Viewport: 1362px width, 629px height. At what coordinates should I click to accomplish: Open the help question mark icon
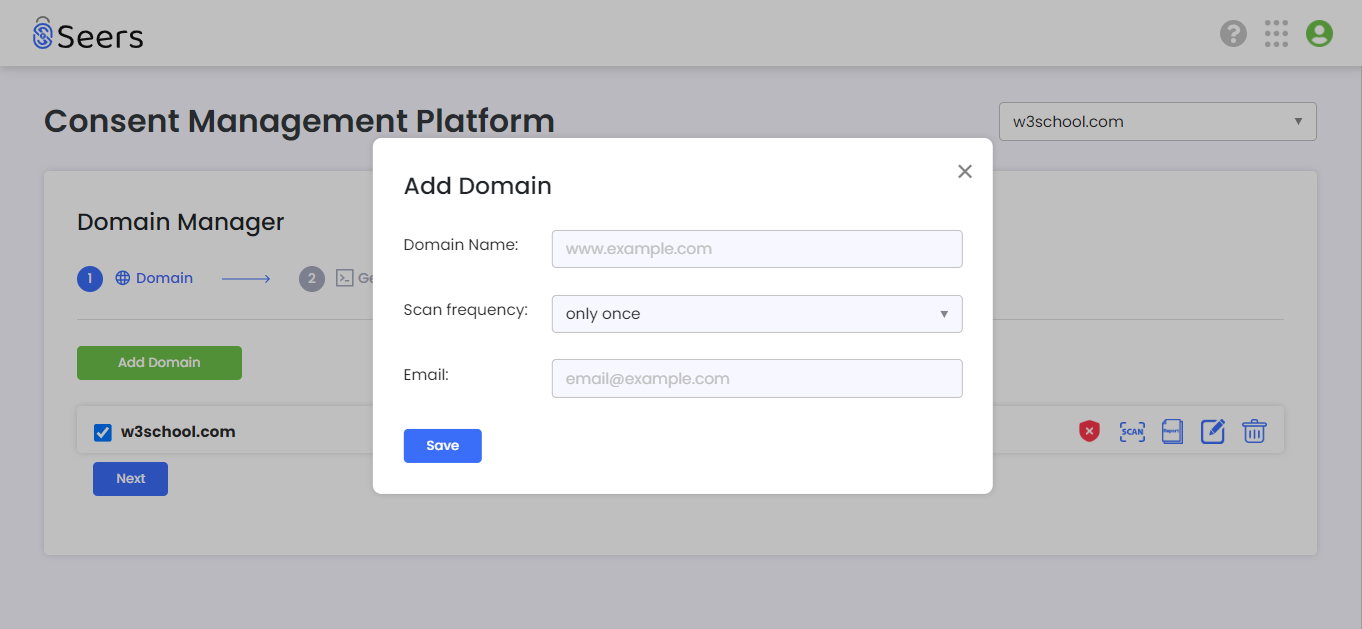click(1233, 34)
